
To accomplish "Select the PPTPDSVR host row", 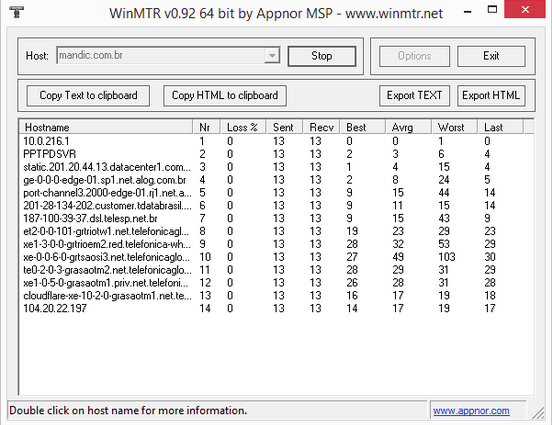I will coord(276,154).
